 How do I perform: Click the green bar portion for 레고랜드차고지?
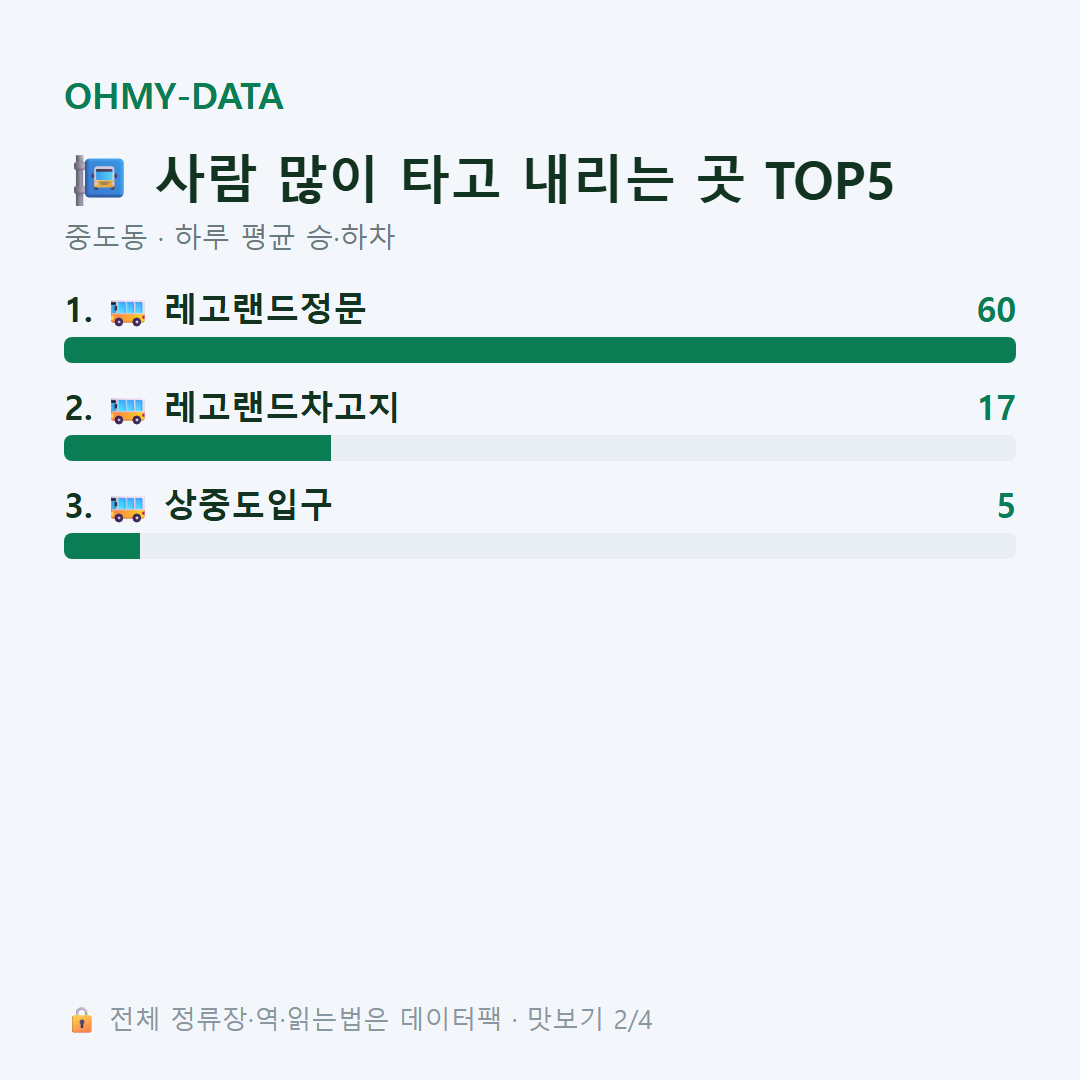point(198,448)
